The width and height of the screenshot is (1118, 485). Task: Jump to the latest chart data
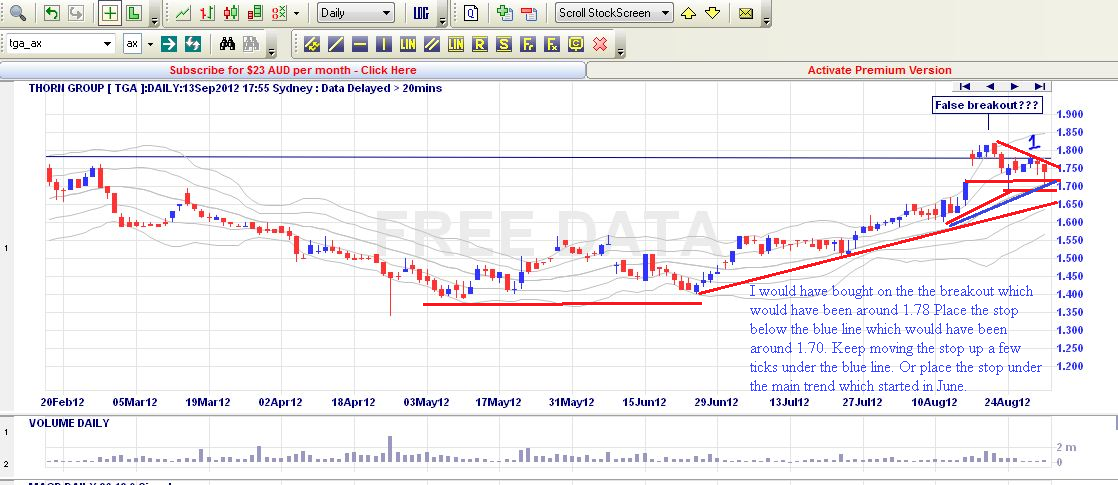pyautogui.click(x=1039, y=86)
